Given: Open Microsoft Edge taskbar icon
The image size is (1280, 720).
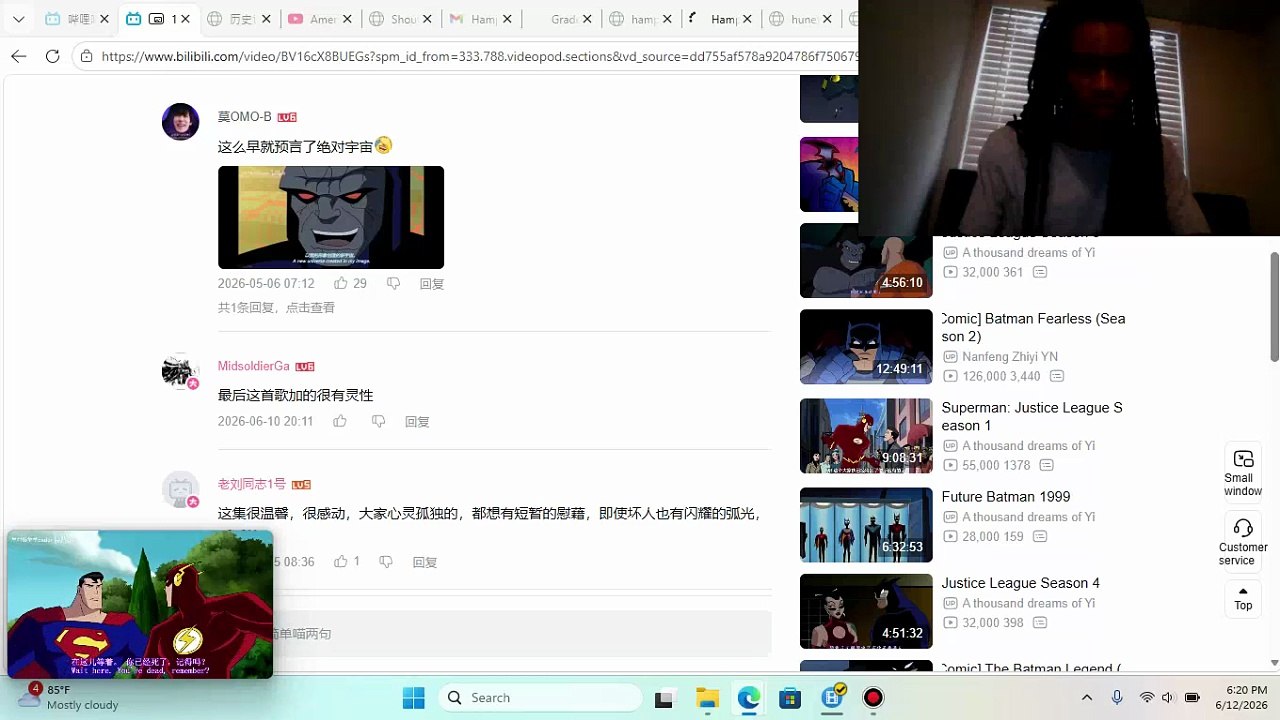Looking at the screenshot, I should click(x=749, y=698).
